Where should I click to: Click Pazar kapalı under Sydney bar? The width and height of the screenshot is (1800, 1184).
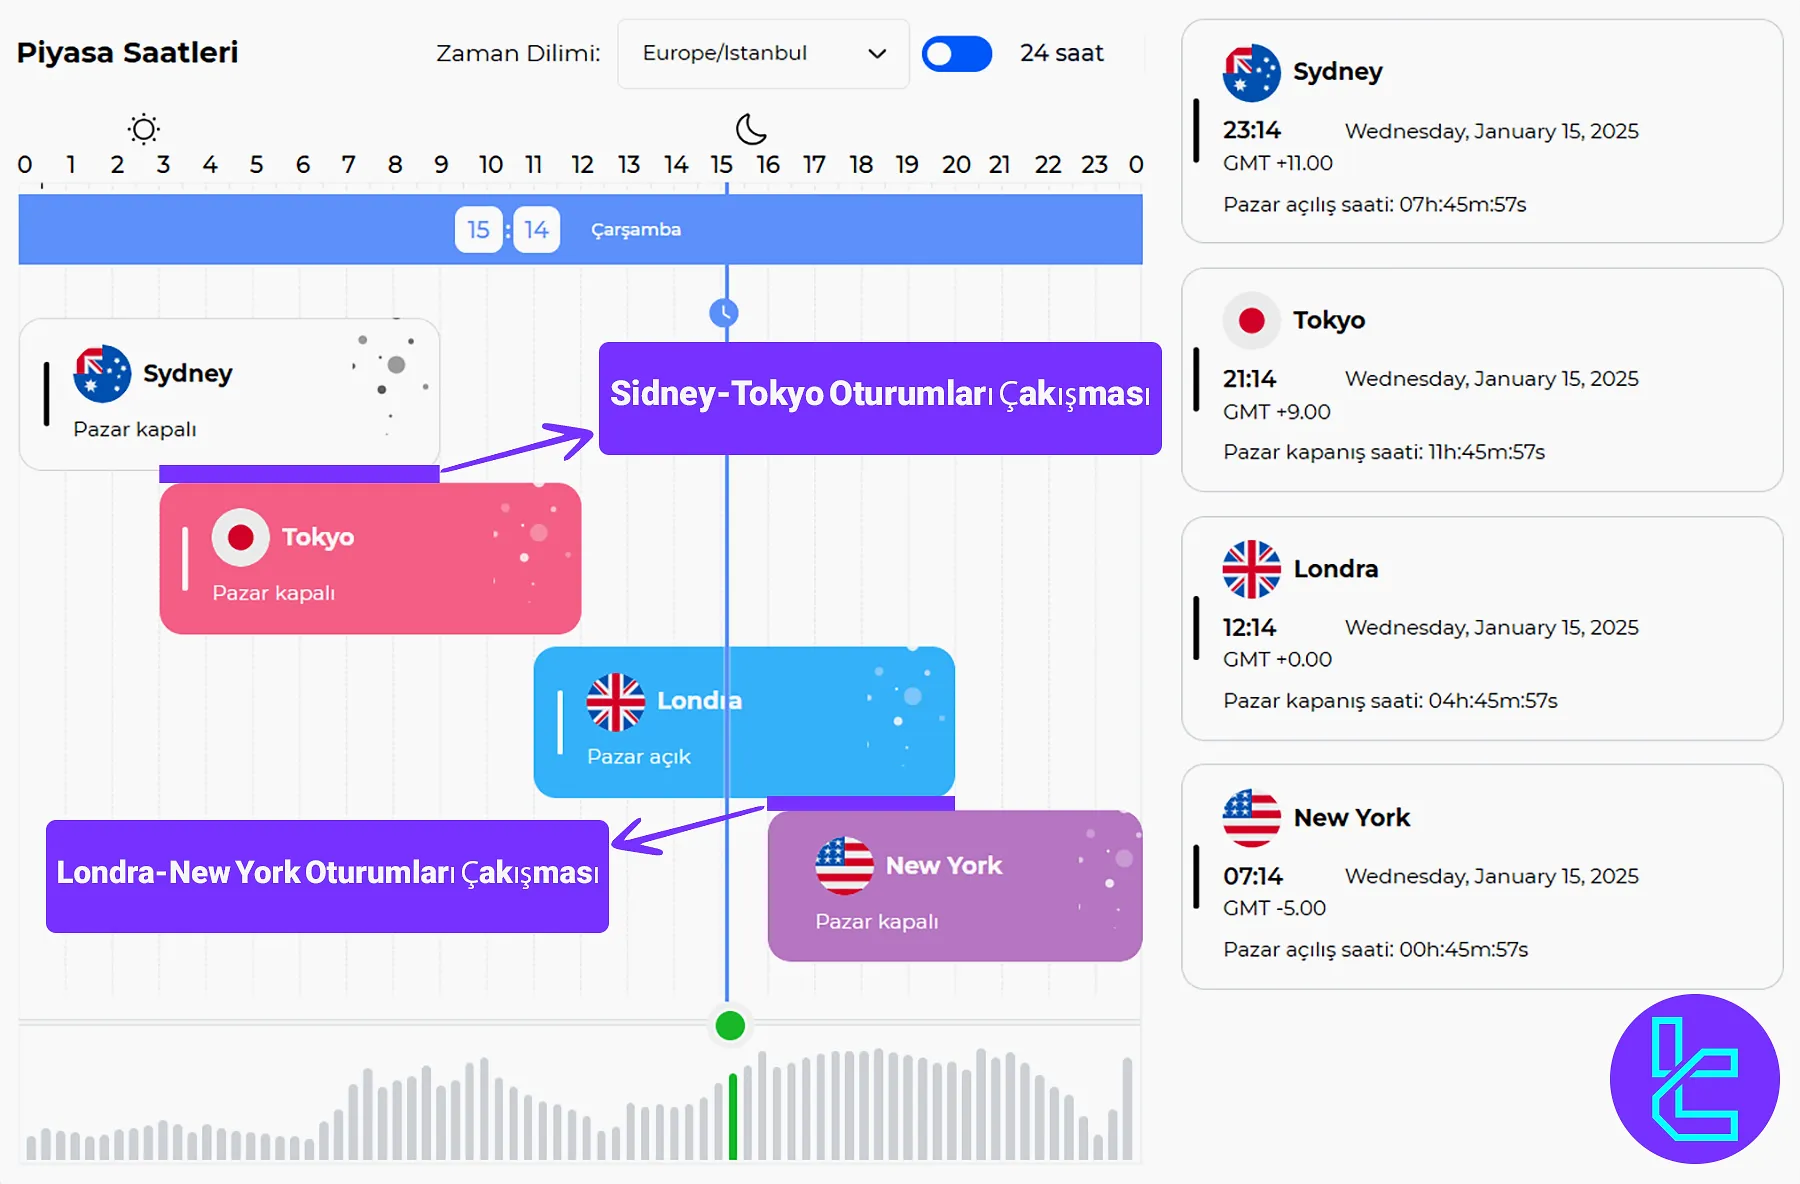pos(135,430)
